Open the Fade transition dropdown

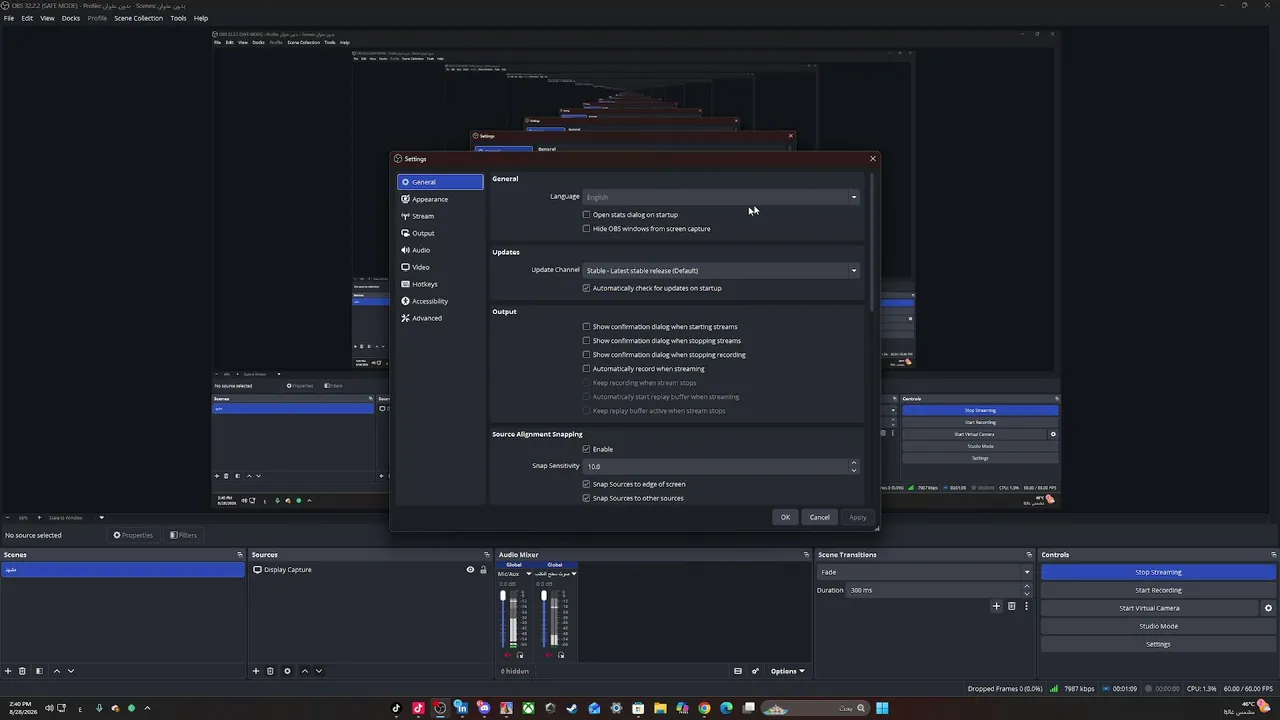925,572
